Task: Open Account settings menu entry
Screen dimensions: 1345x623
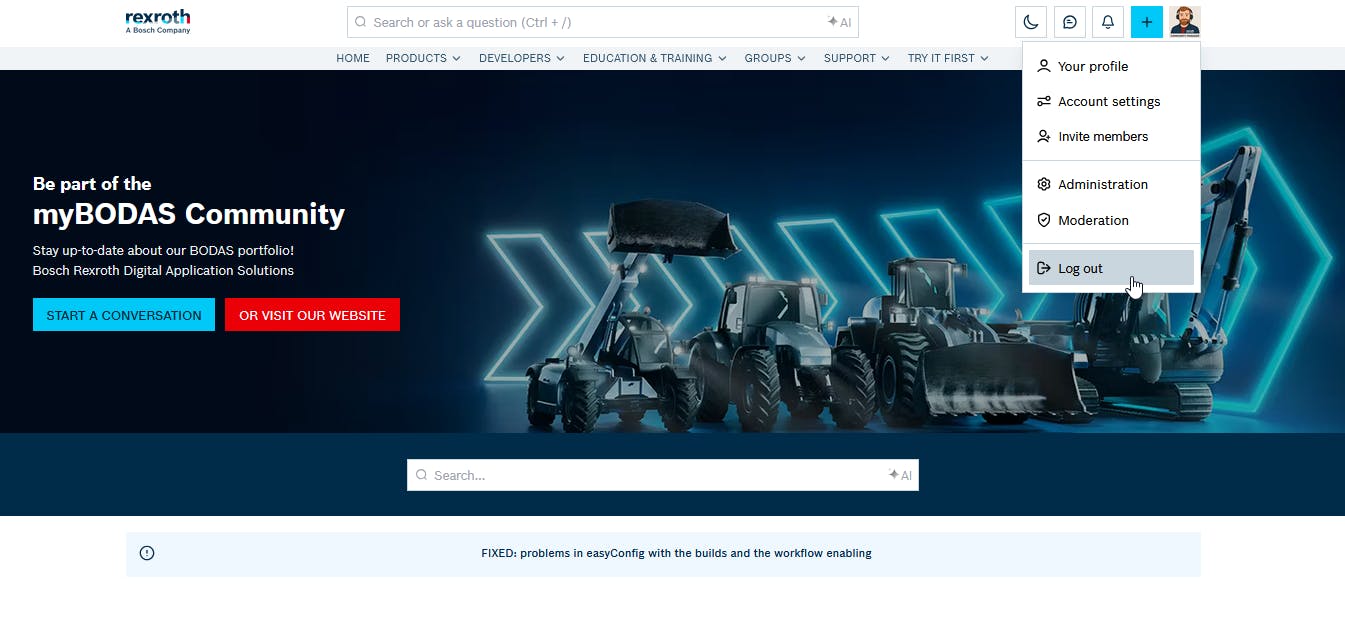Action: point(1111,101)
